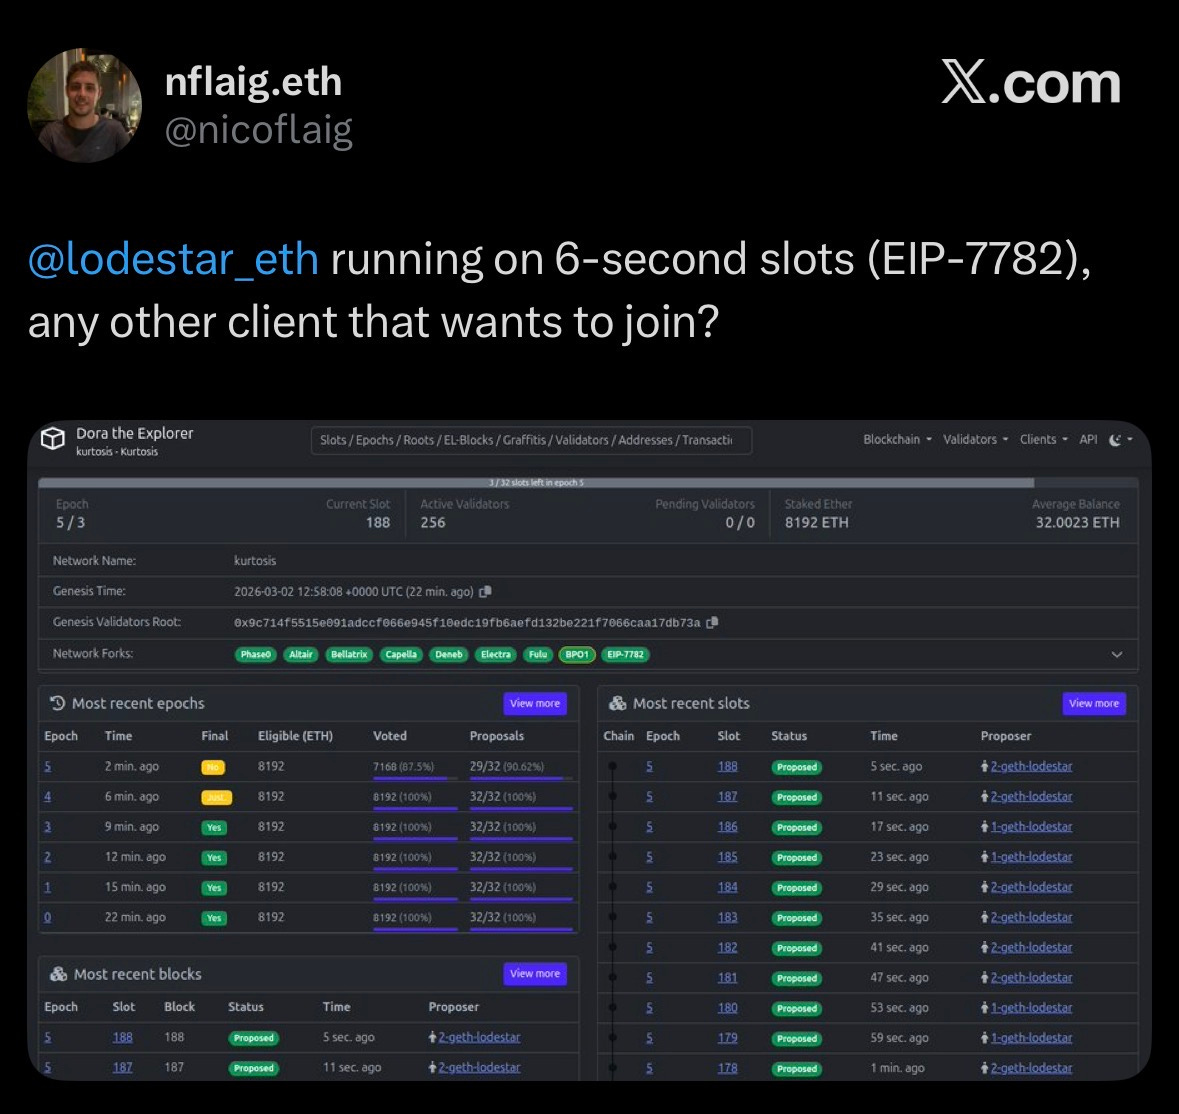Screen dimensions: 1179x1114
Task: Click the Deneb fork badge
Action: pyautogui.click(x=449, y=655)
